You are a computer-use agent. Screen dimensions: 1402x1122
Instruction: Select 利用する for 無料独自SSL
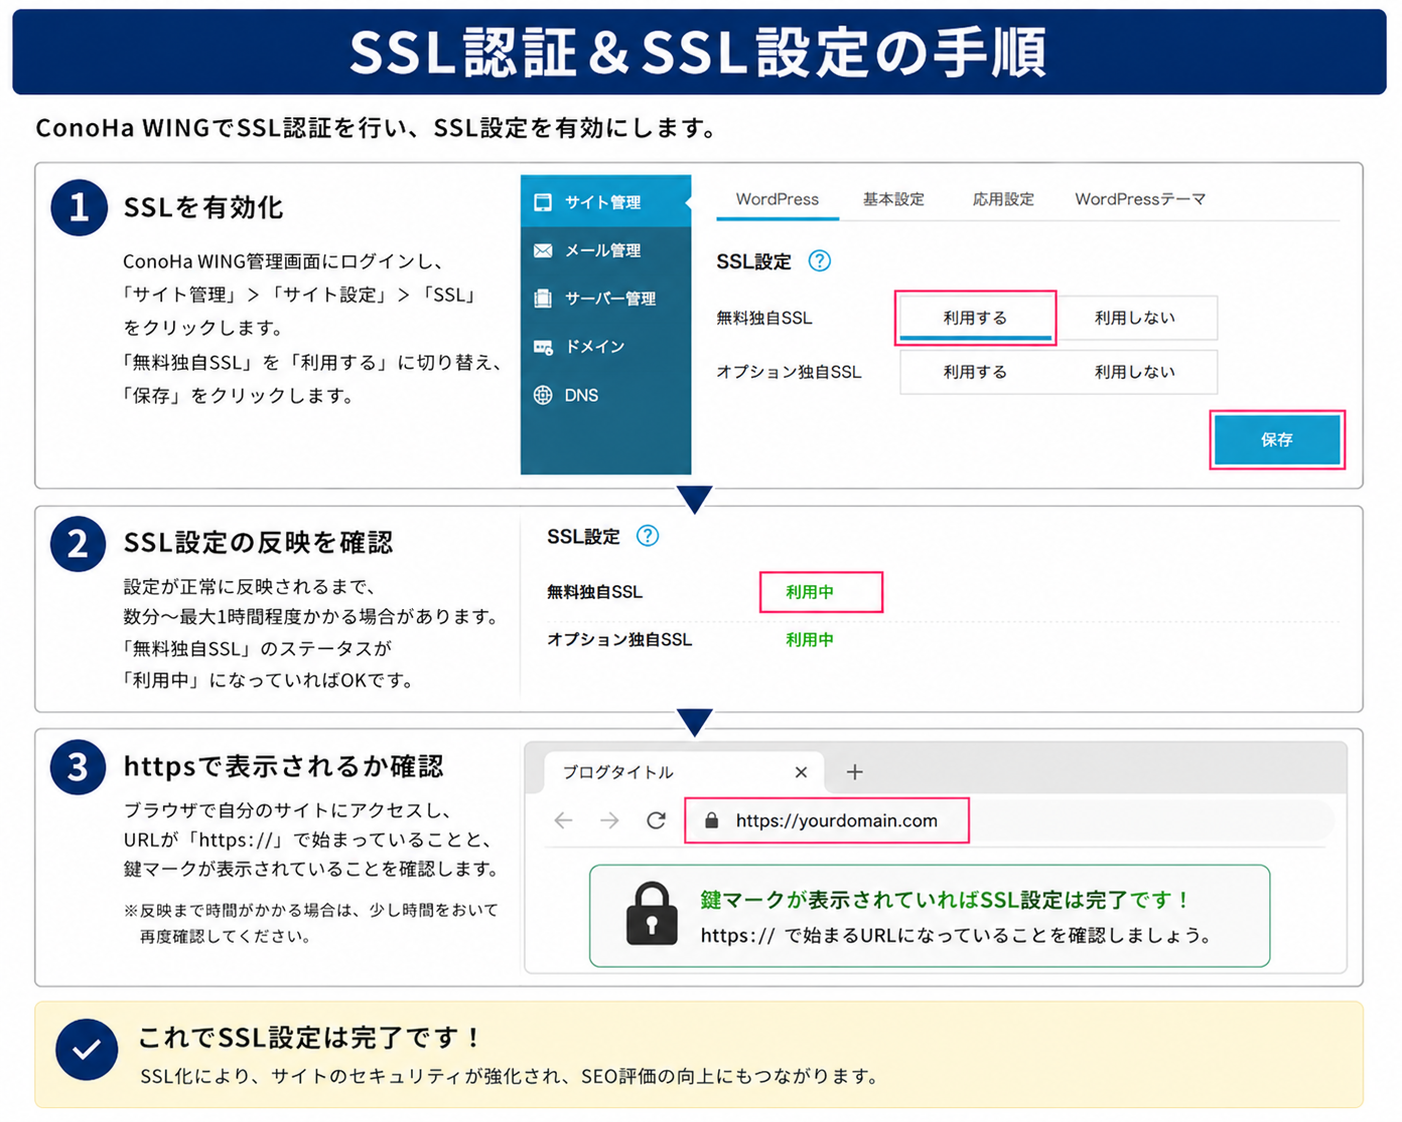(975, 318)
